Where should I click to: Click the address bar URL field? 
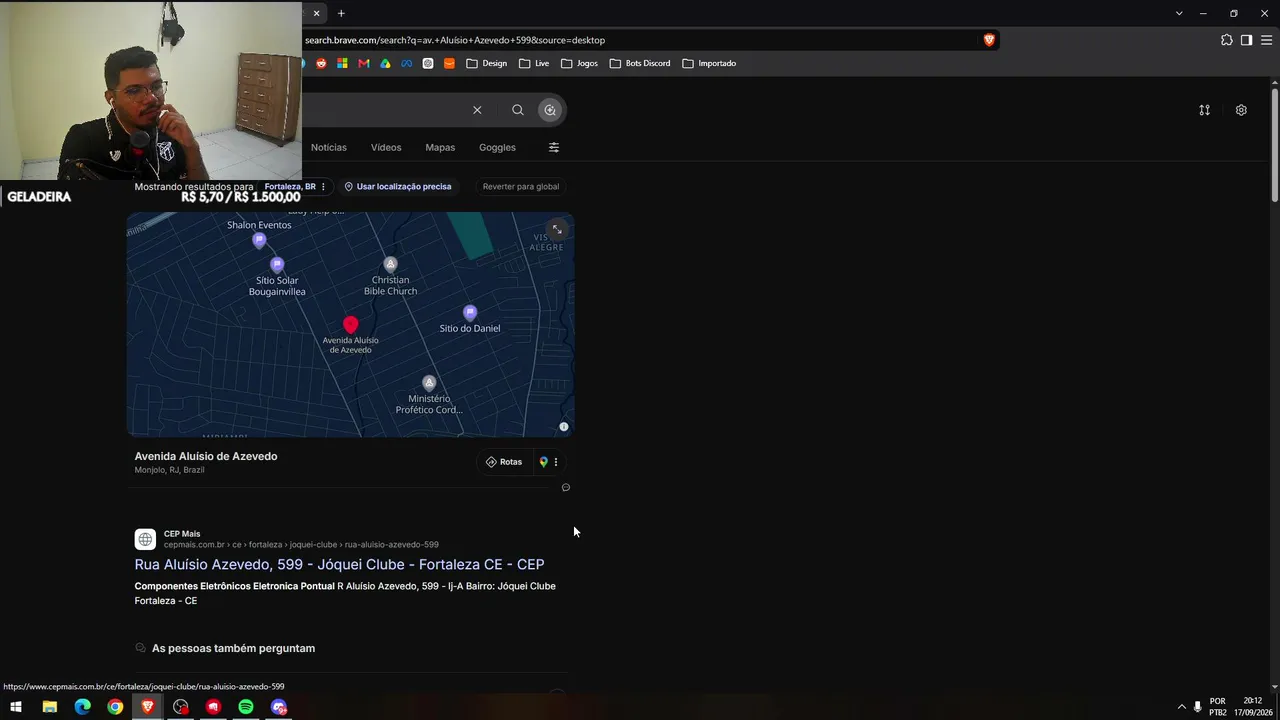(x=640, y=40)
